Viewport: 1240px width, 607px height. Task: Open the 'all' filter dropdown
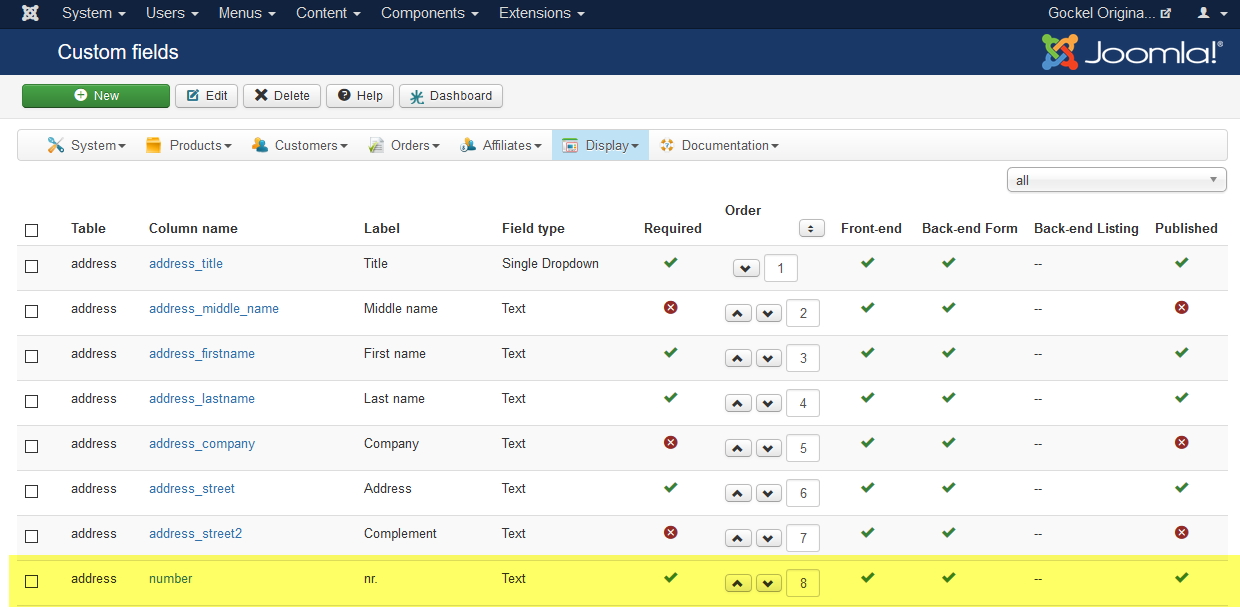tap(1116, 180)
